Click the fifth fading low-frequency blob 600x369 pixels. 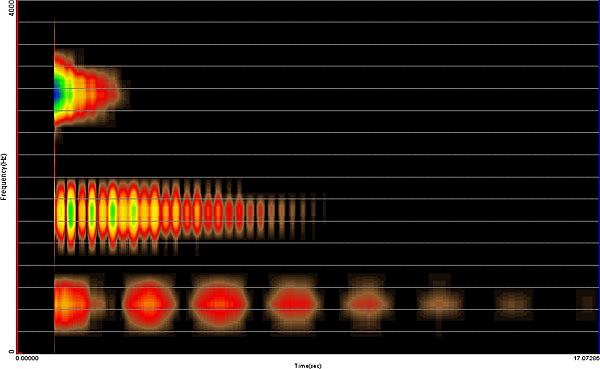coord(367,304)
